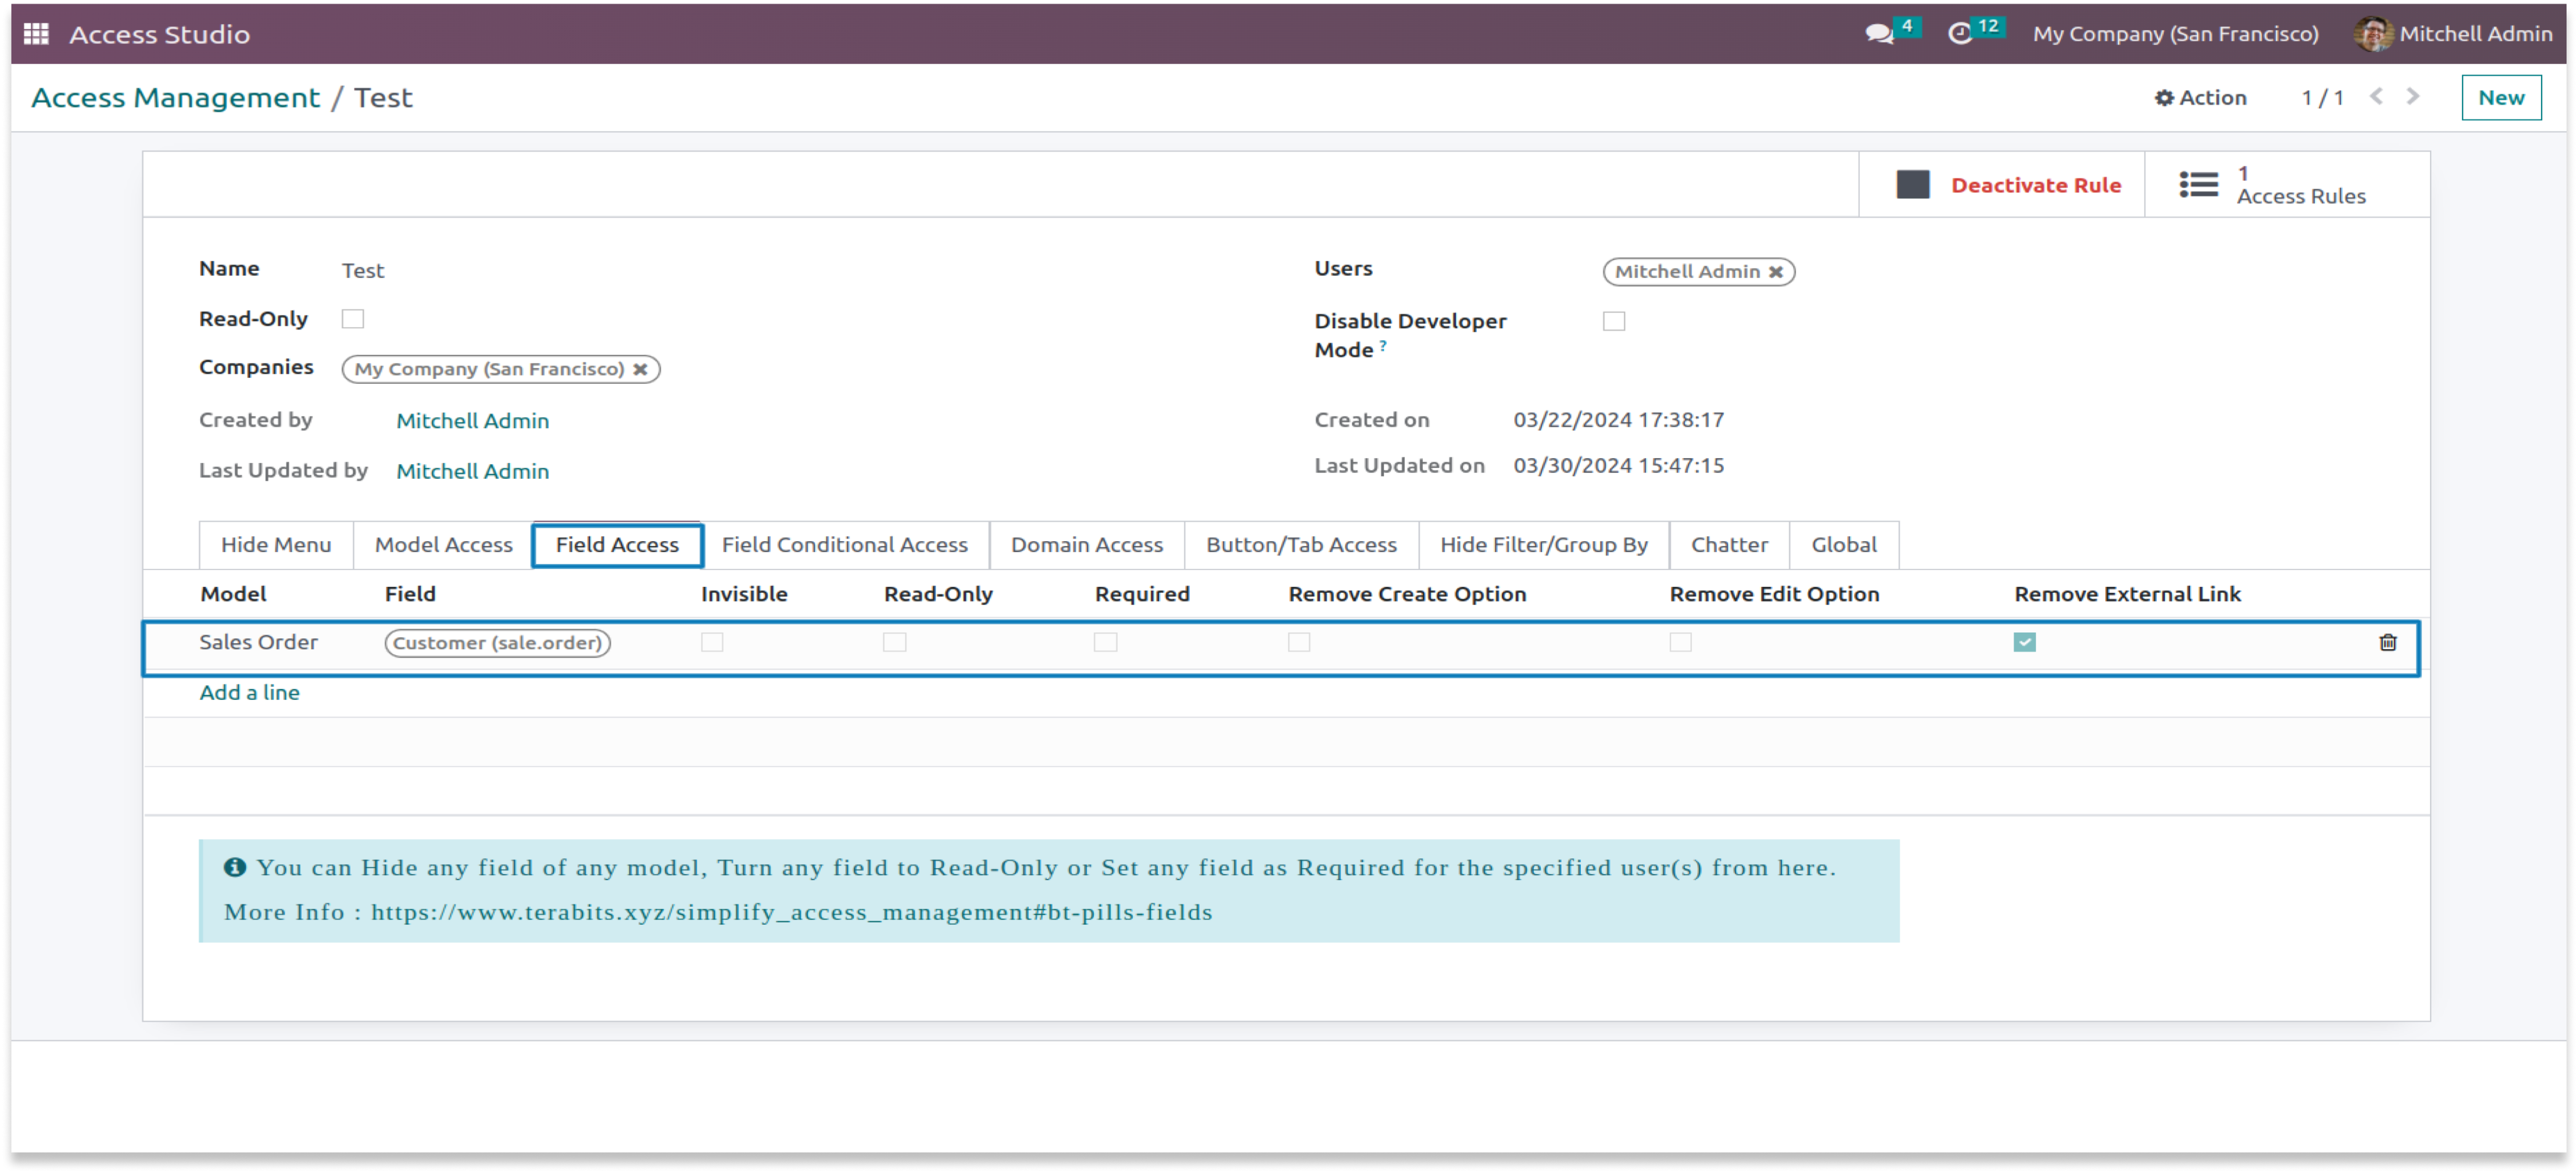The image size is (2576, 1171).
Task: Click the info icon in the hint box
Action: pyautogui.click(x=234, y=867)
